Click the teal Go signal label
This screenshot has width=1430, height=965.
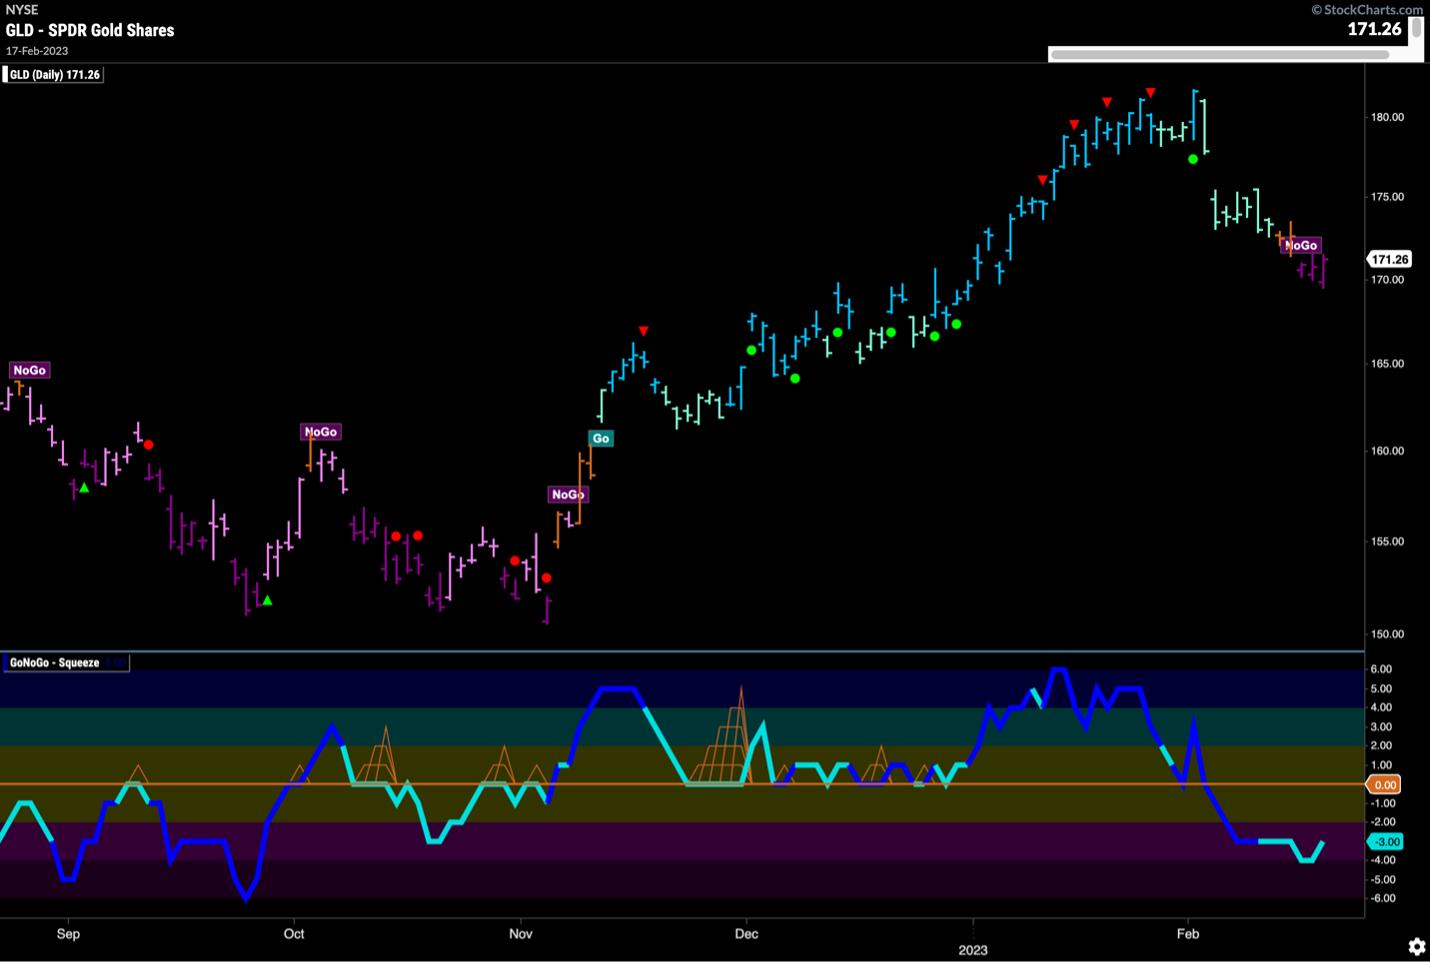pos(600,438)
